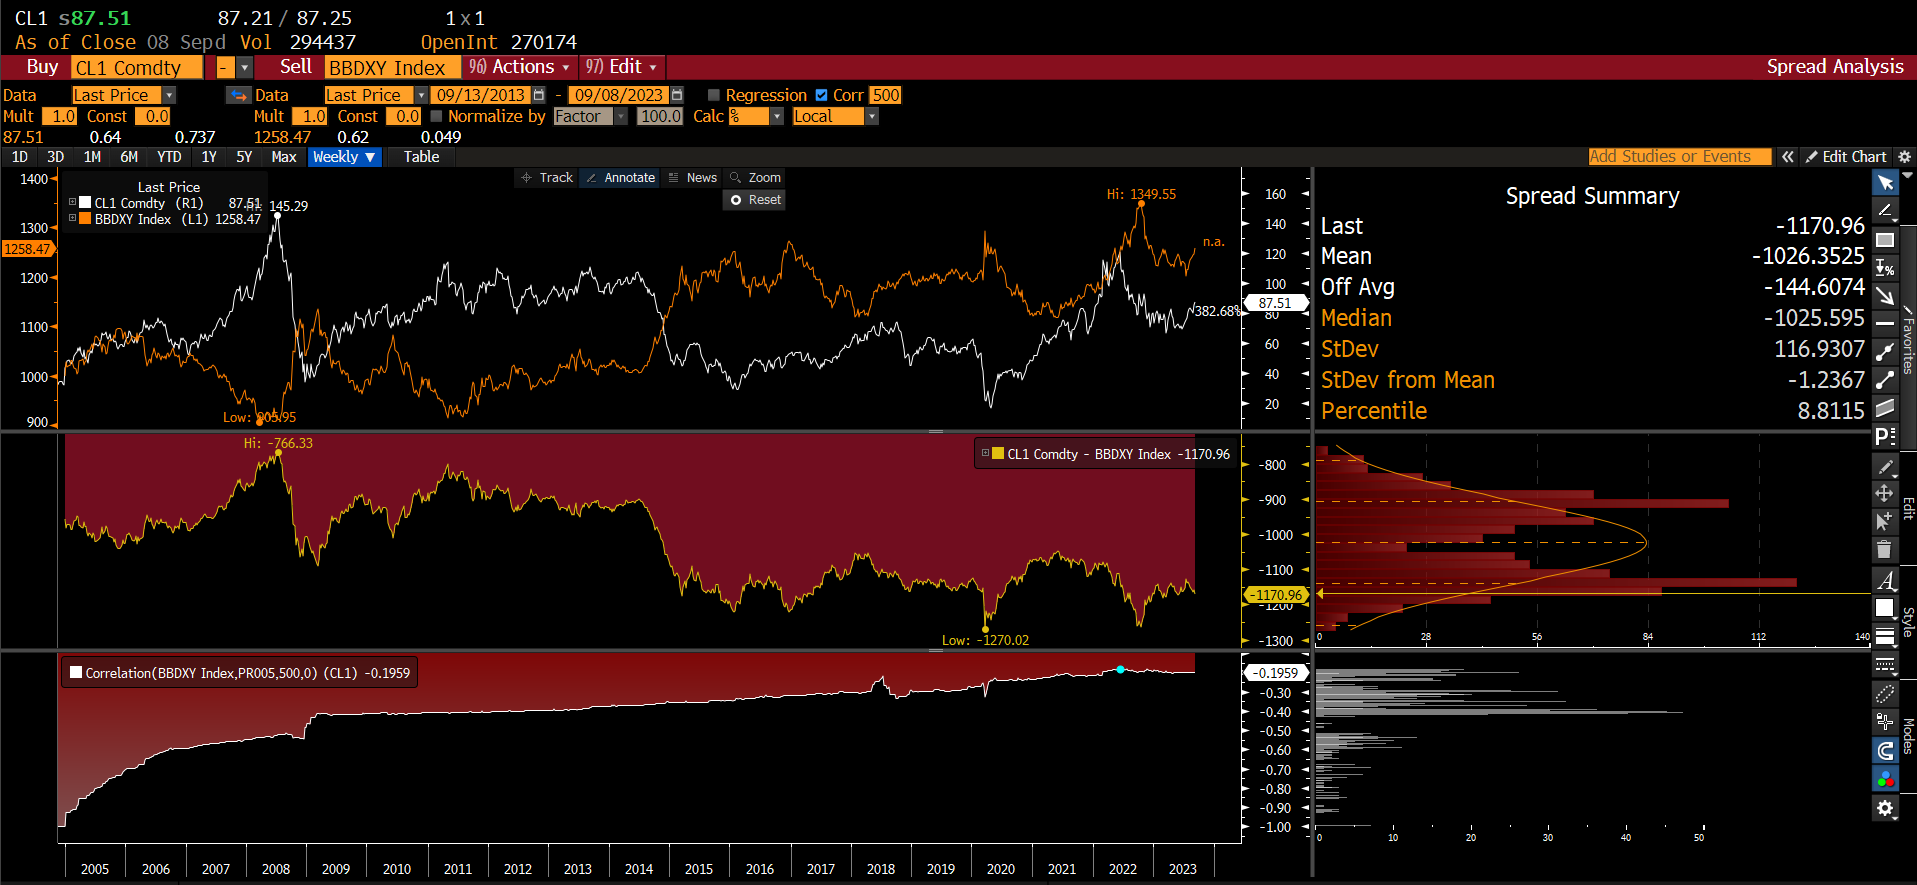The height and width of the screenshot is (885, 1917).
Task: Select the move annotation tool
Action: (1885, 494)
